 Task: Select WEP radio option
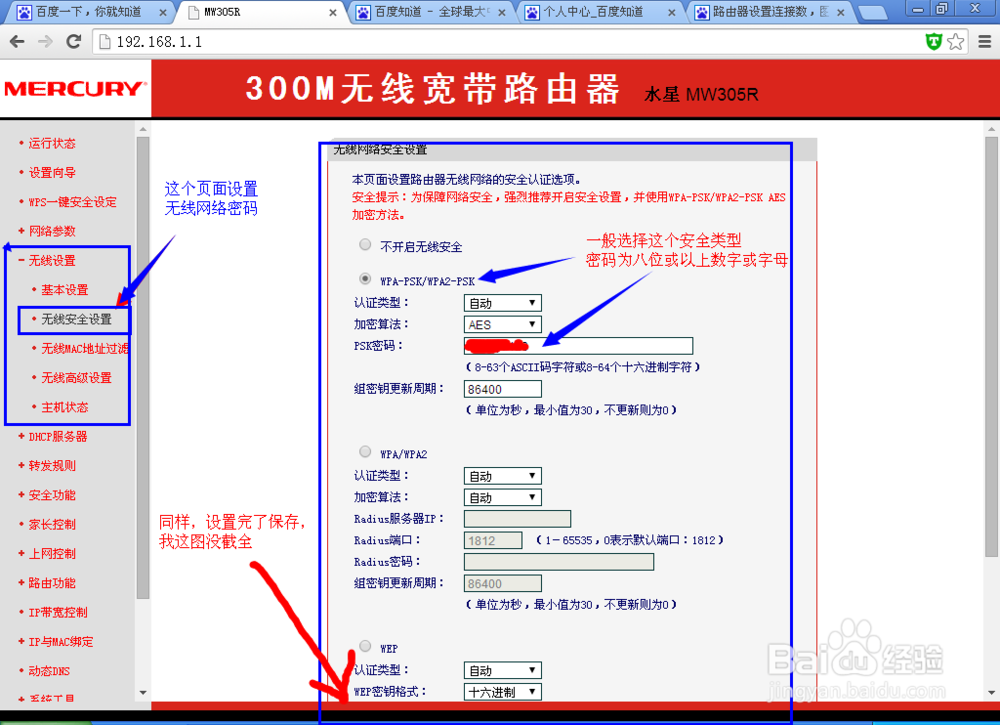pyautogui.click(x=365, y=646)
